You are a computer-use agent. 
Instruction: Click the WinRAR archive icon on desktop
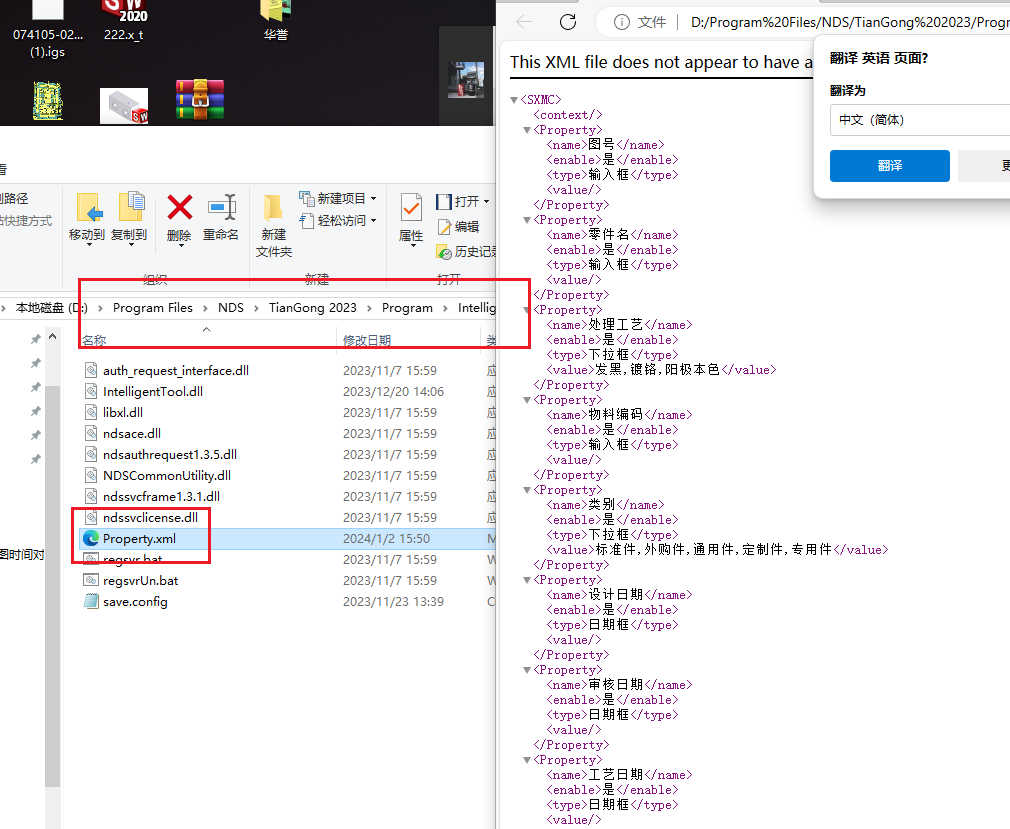pos(200,101)
